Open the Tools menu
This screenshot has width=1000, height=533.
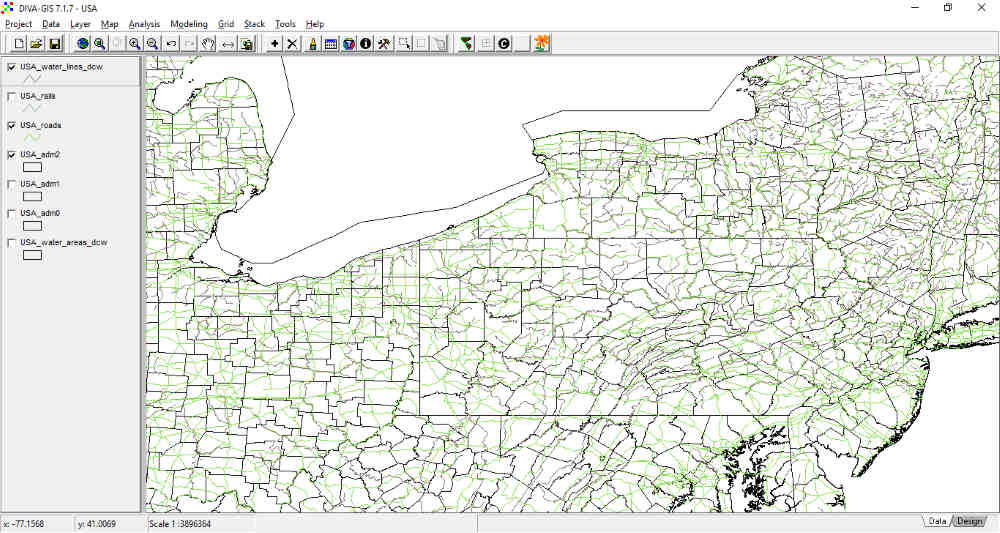pos(285,24)
